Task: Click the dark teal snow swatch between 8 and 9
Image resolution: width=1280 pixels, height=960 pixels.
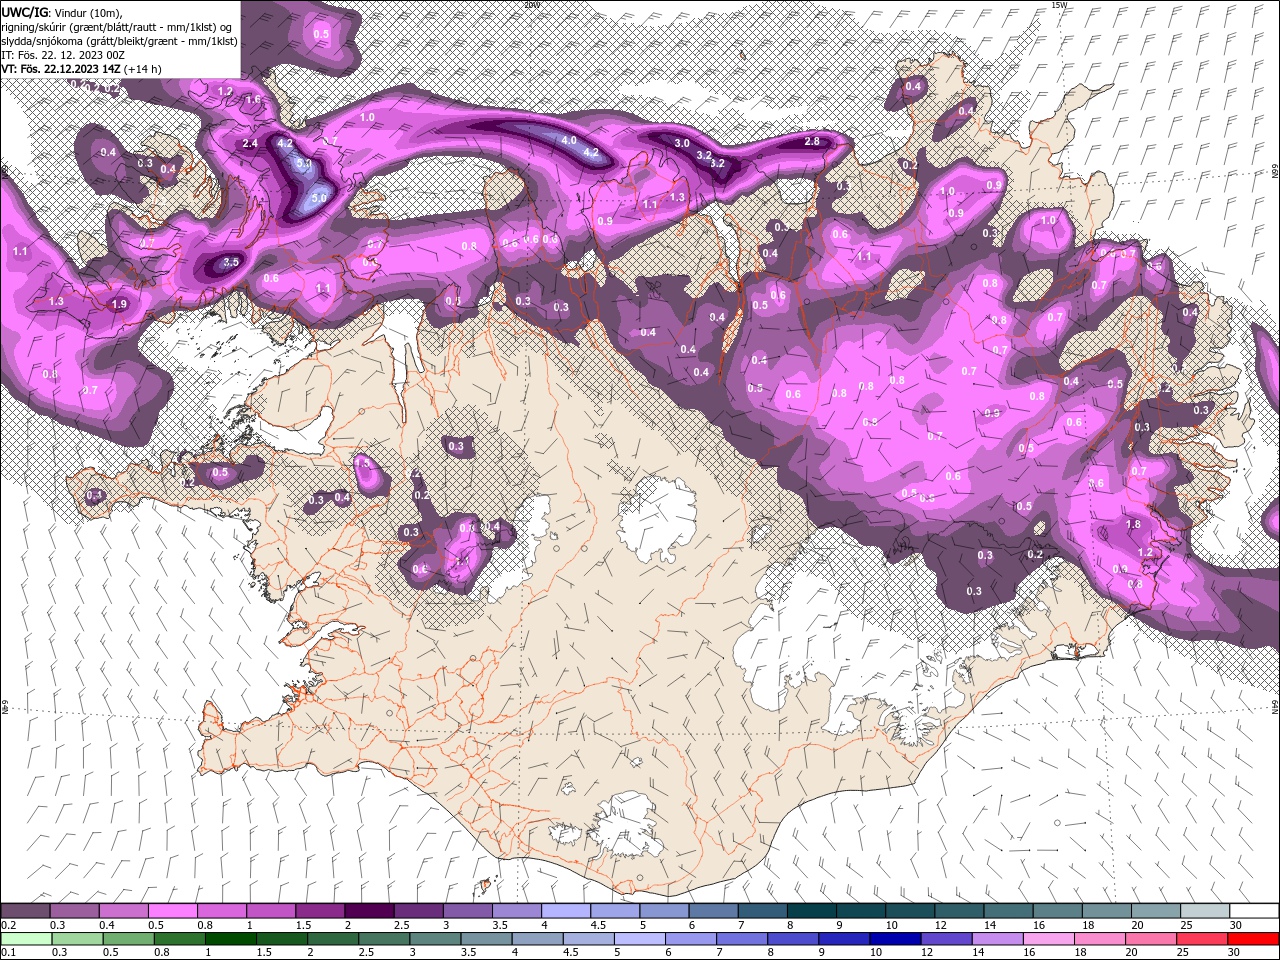Action: [x=812, y=910]
